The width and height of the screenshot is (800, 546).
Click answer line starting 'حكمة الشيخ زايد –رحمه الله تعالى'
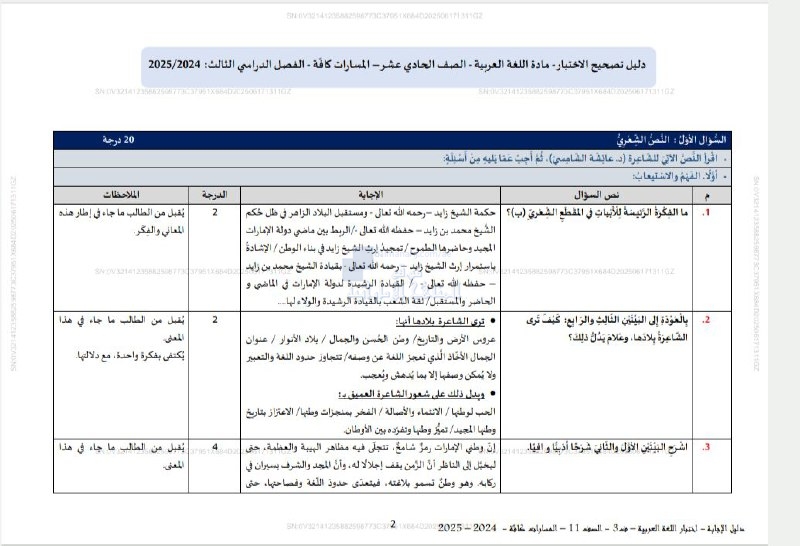click(x=370, y=213)
